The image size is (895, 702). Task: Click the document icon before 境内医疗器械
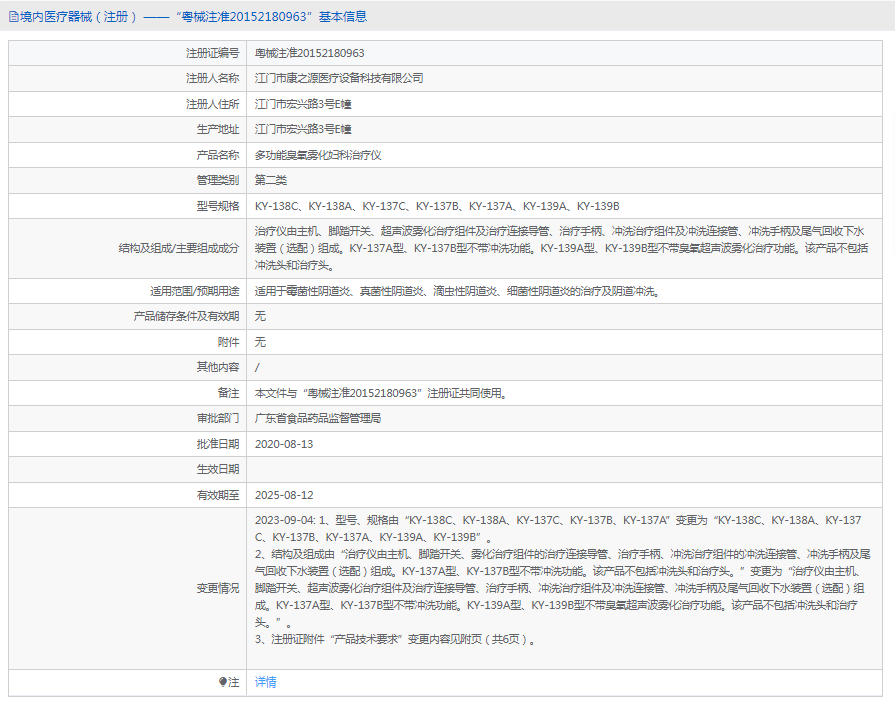(x=13, y=16)
